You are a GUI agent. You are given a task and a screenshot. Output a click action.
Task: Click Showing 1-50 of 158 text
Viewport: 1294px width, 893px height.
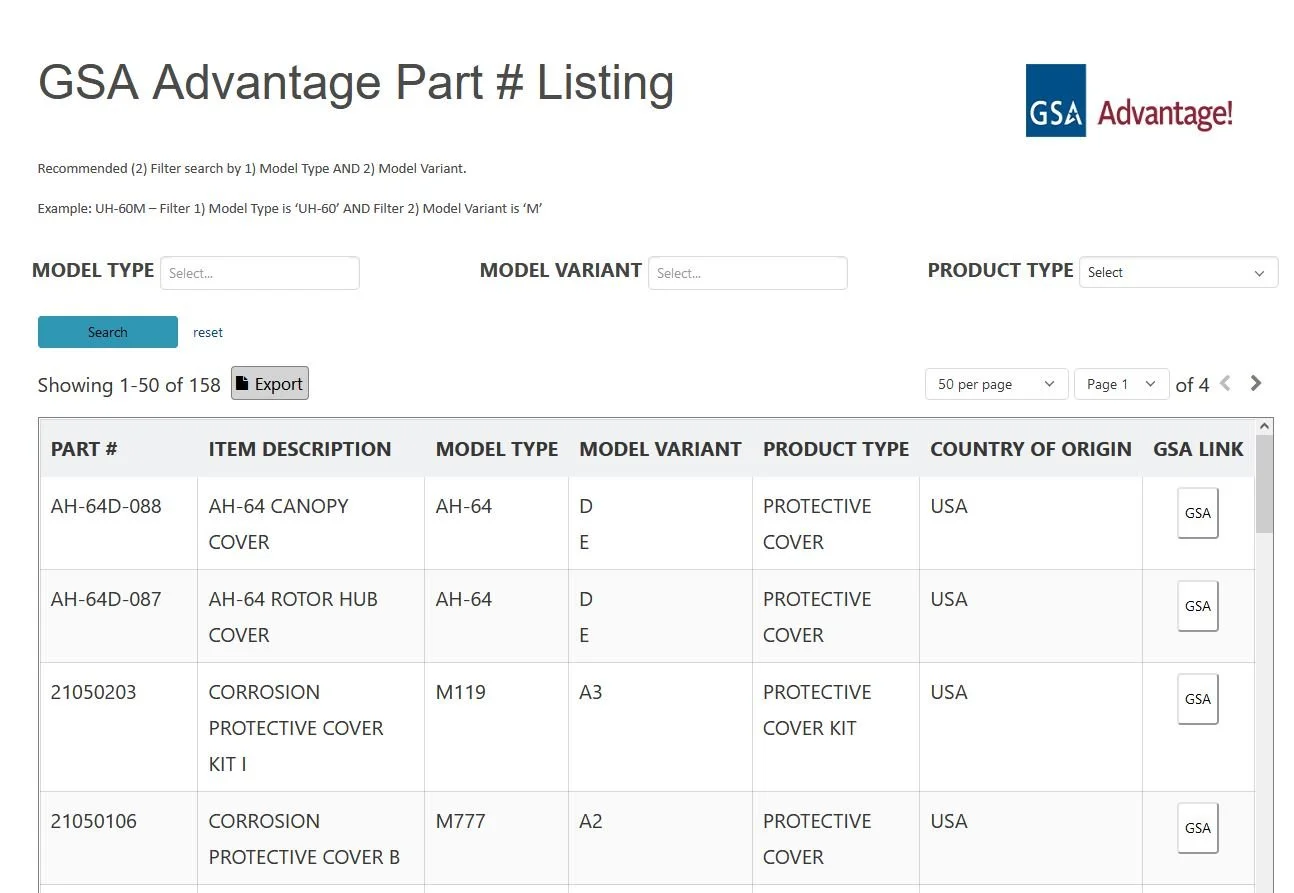point(129,385)
